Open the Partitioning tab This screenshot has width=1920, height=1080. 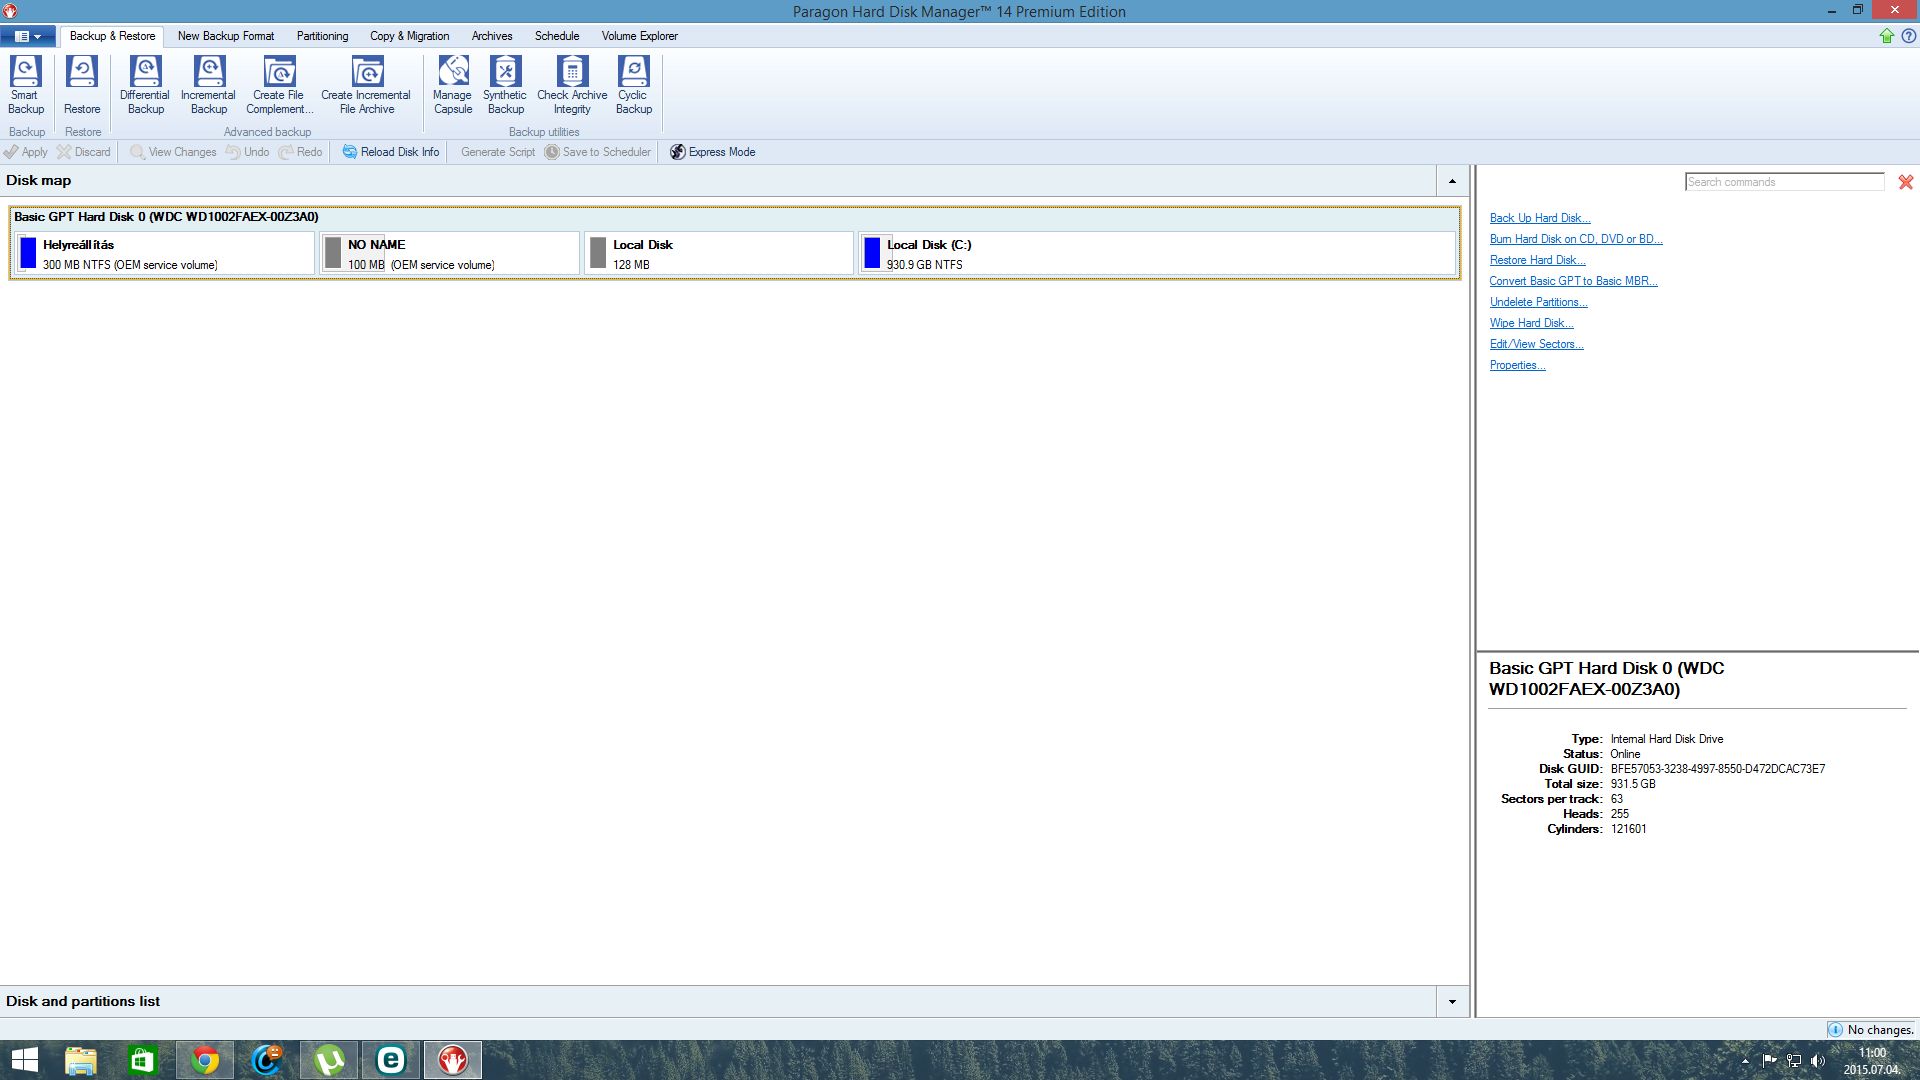(322, 36)
